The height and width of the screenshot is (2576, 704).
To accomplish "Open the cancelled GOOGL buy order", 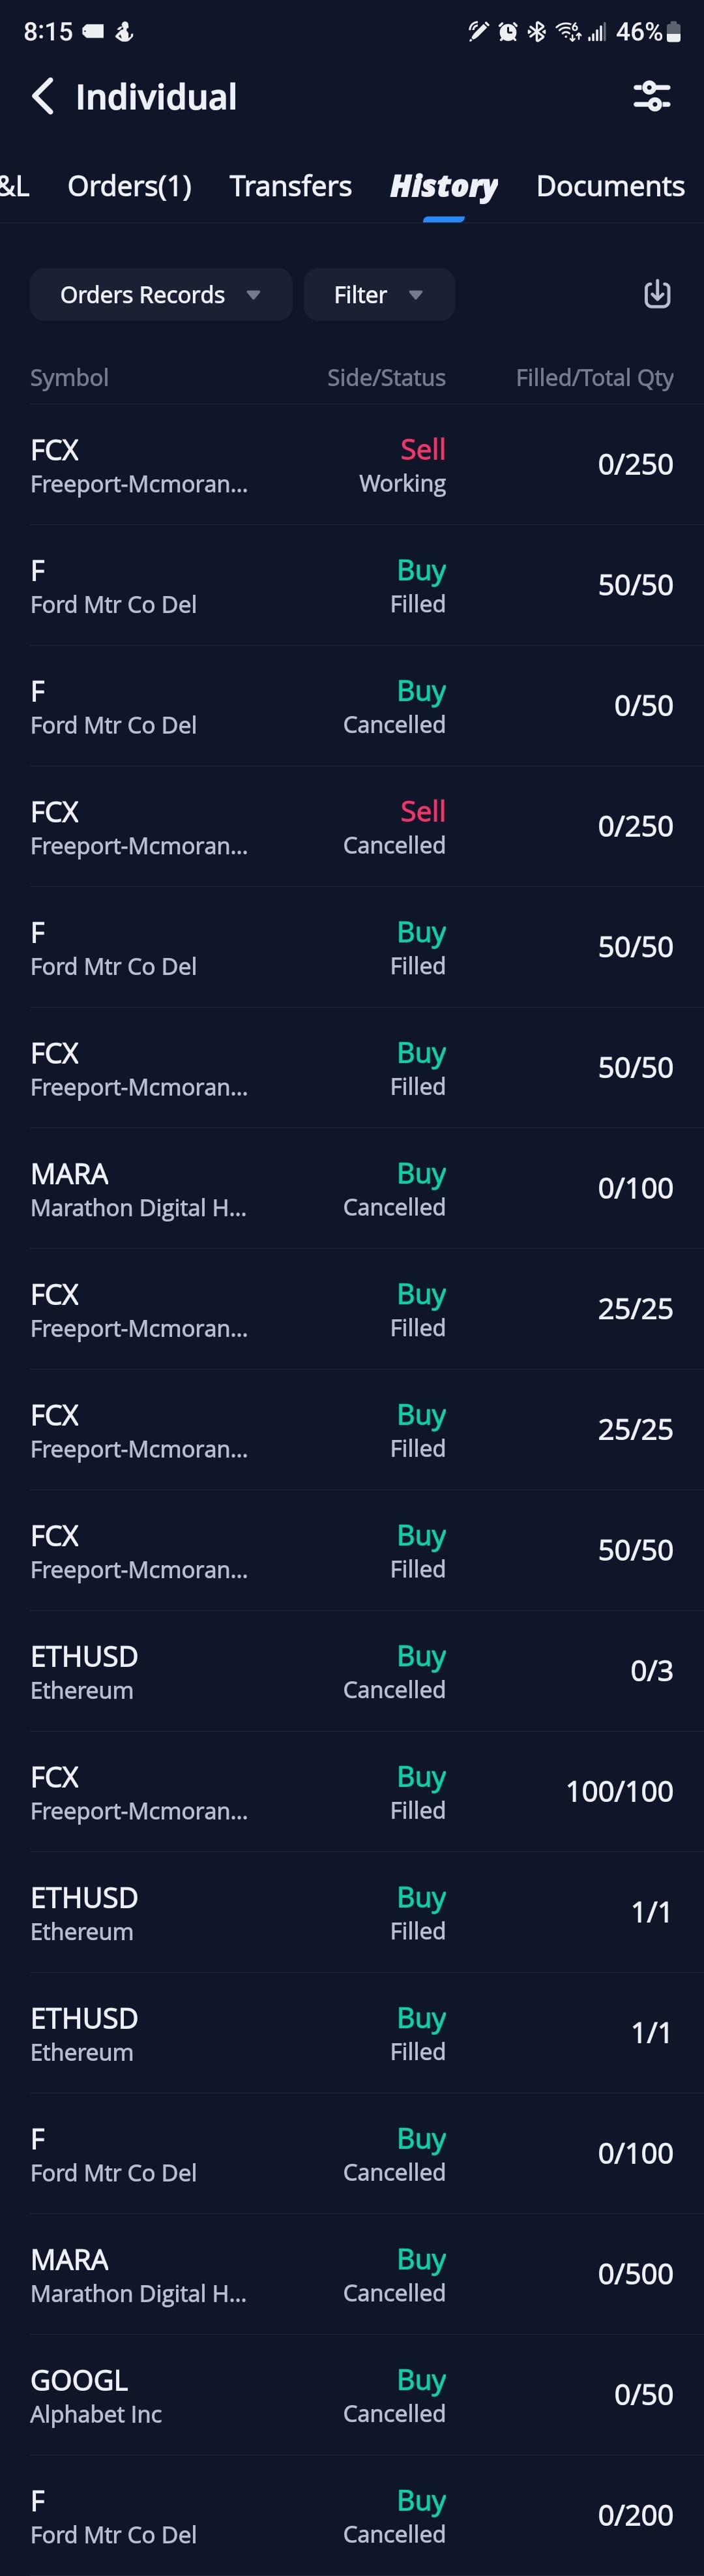I will [352, 2395].
